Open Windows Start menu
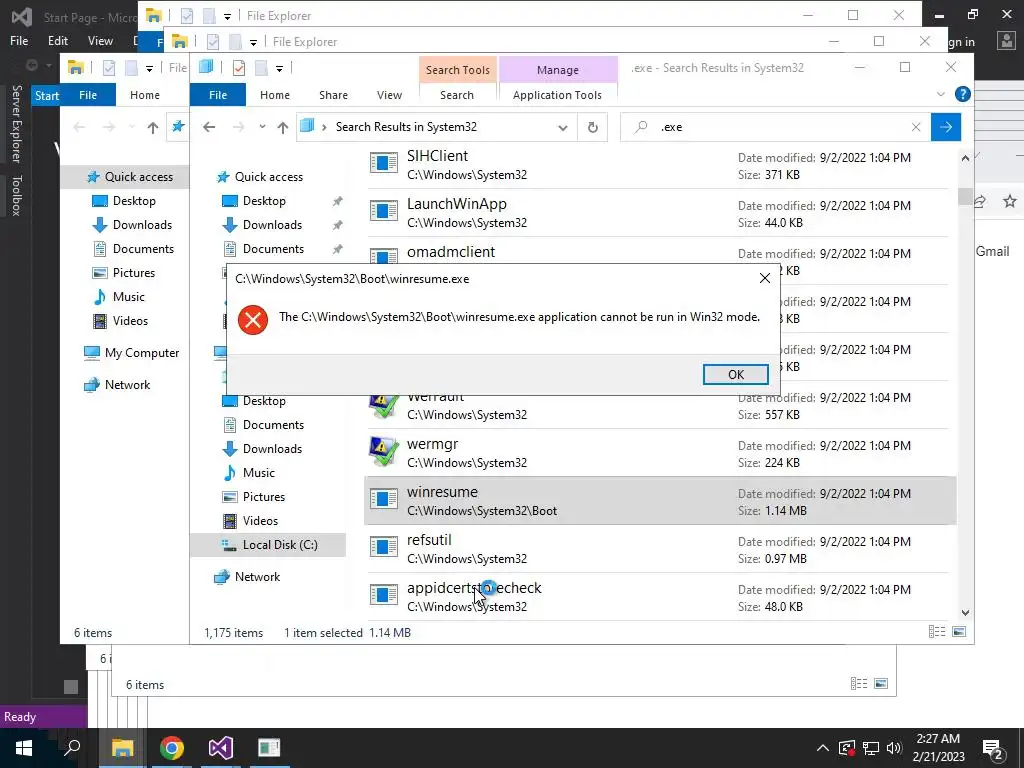This screenshot has height=768, width=1024. 24,748
